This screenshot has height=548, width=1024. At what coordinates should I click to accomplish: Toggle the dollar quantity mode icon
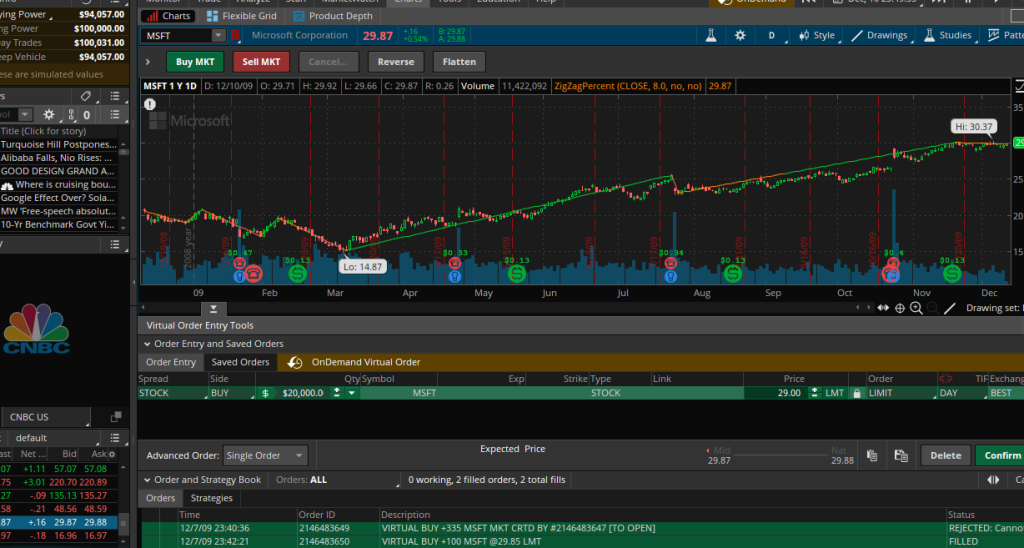(265, 393)
